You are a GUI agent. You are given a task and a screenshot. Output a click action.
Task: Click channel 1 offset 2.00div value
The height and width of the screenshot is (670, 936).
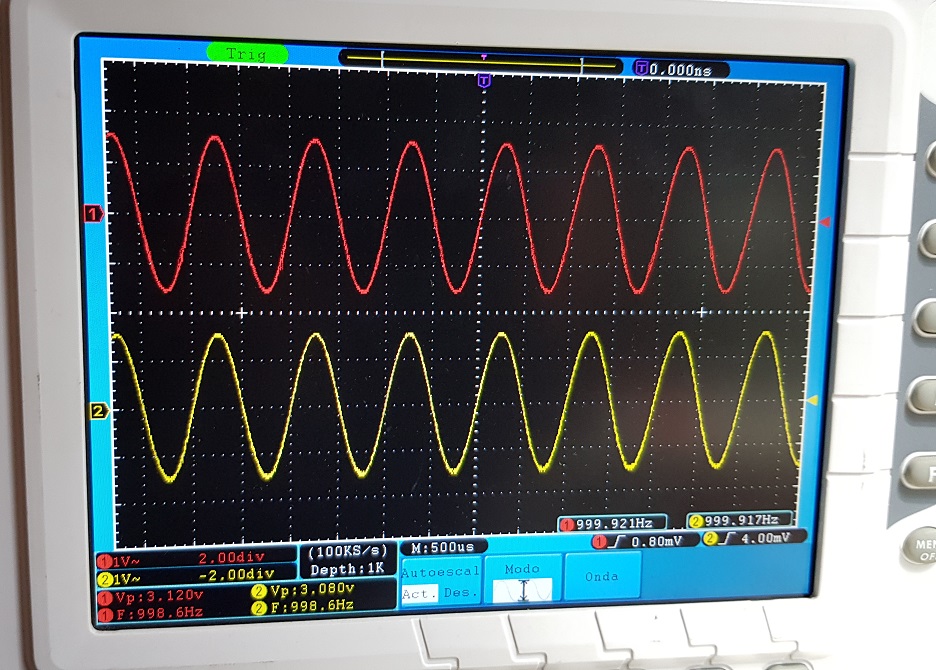[231, 558]
